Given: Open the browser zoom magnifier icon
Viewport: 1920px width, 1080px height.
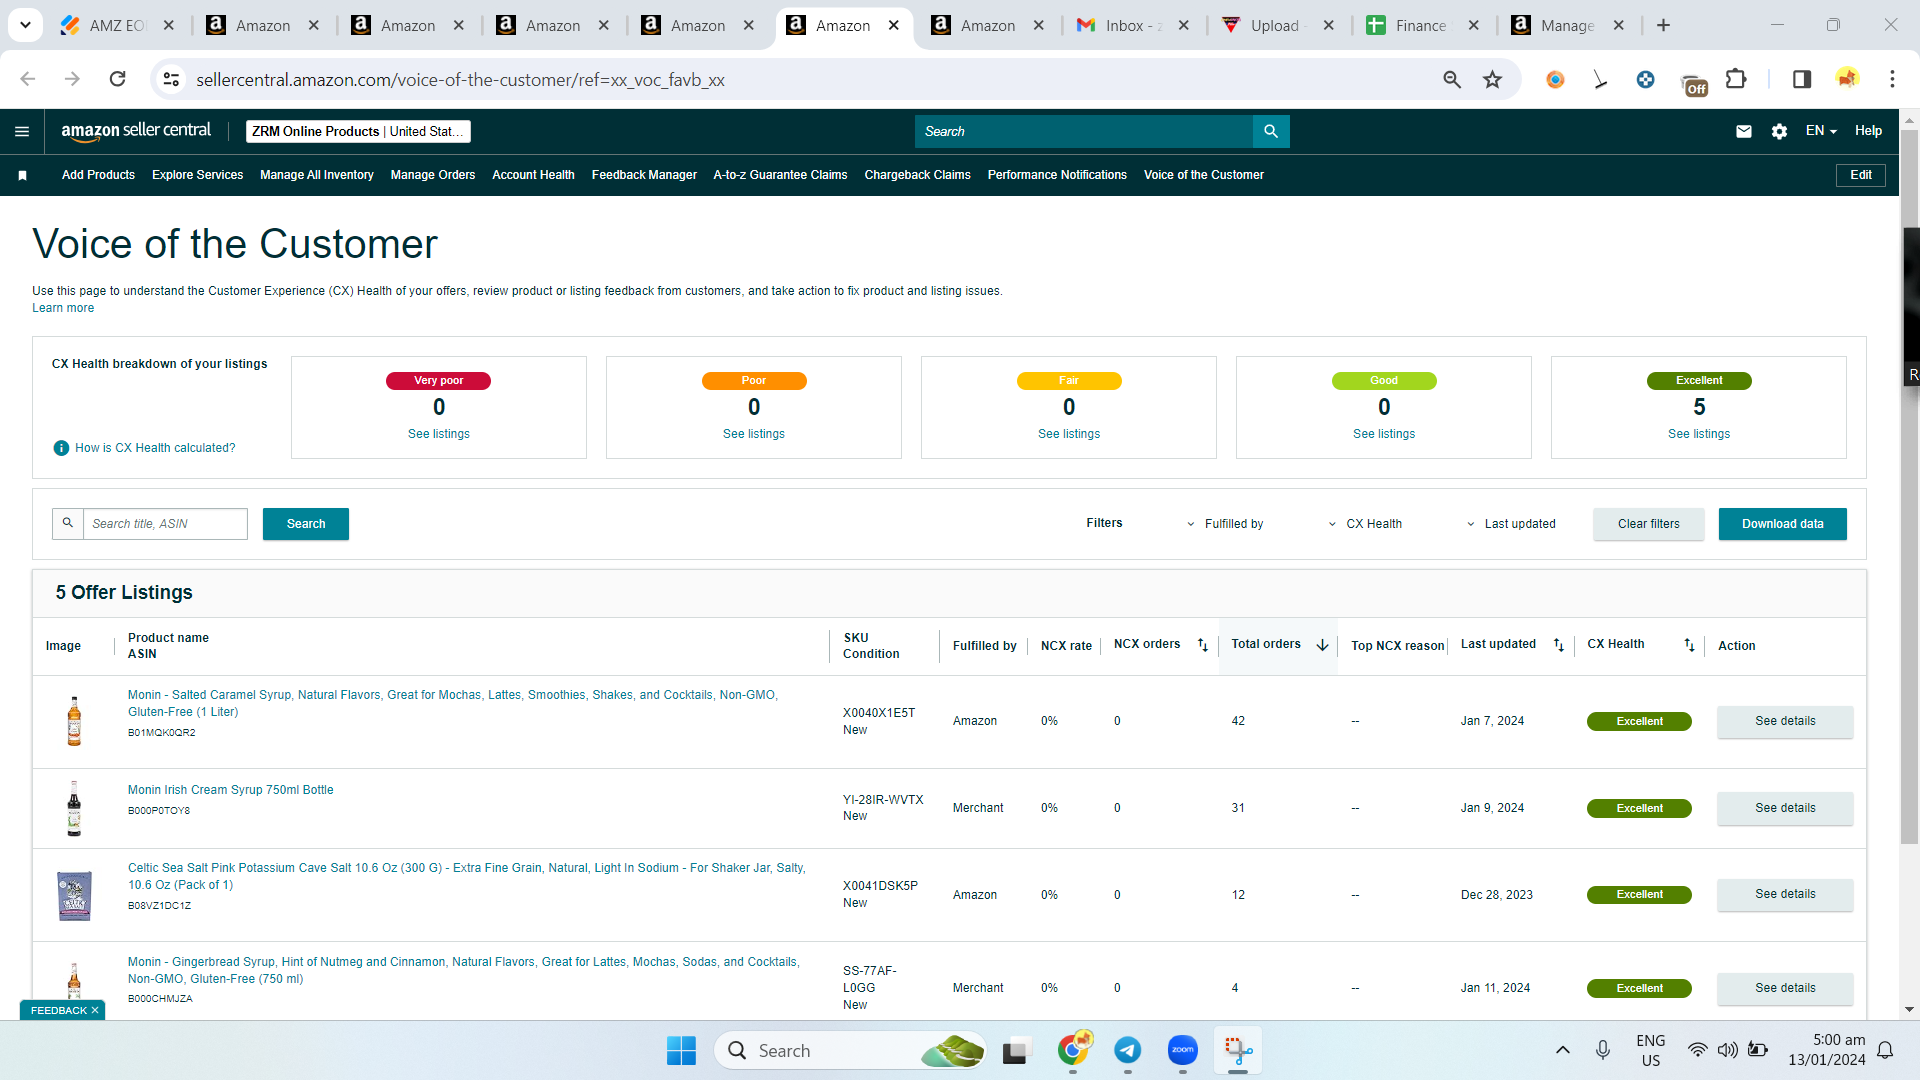Looking at the screenshot, I should 1452,79.
